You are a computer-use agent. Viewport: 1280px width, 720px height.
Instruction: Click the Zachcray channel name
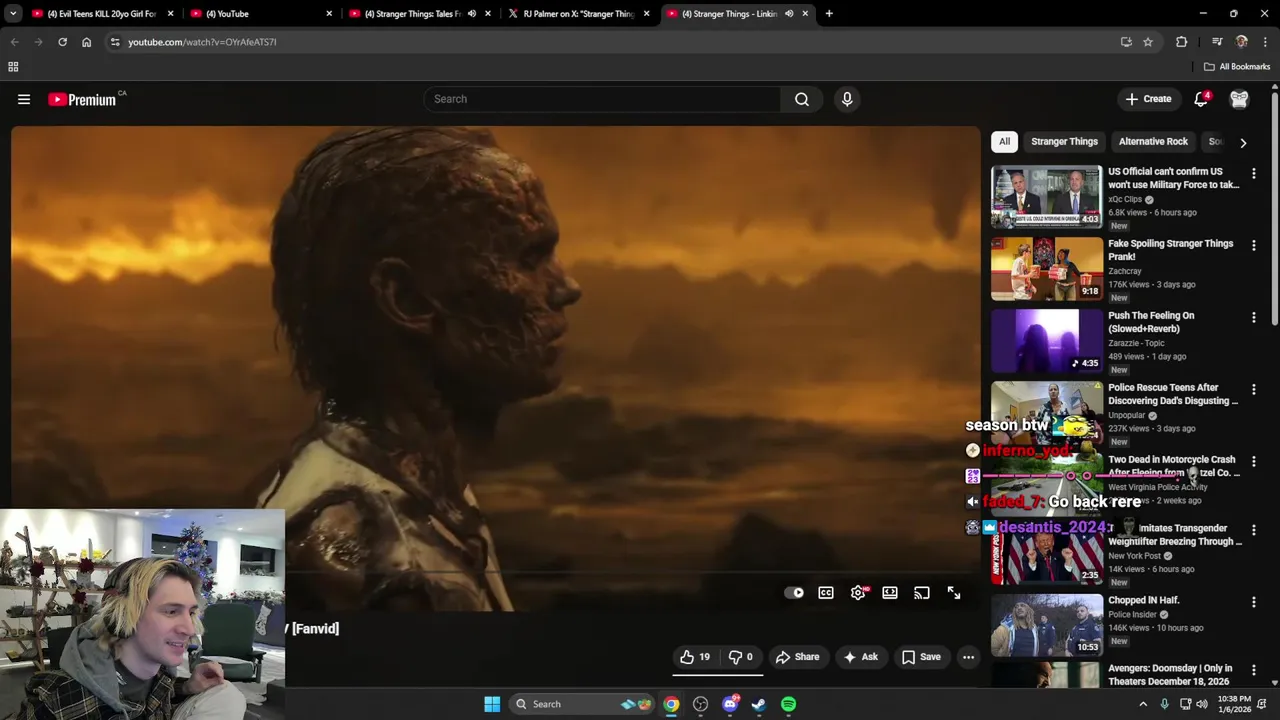[x=1124, y=271]
